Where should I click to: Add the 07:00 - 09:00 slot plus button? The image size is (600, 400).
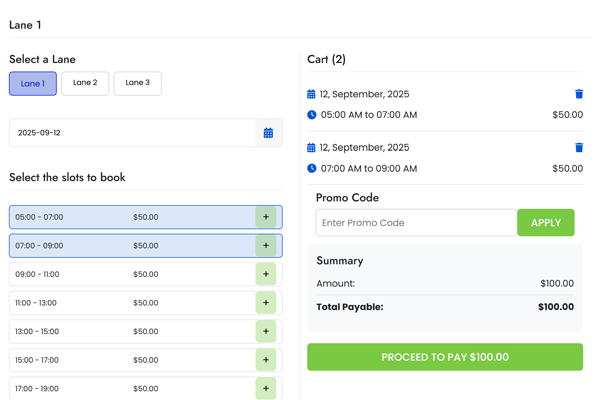[x=266, y=246]
